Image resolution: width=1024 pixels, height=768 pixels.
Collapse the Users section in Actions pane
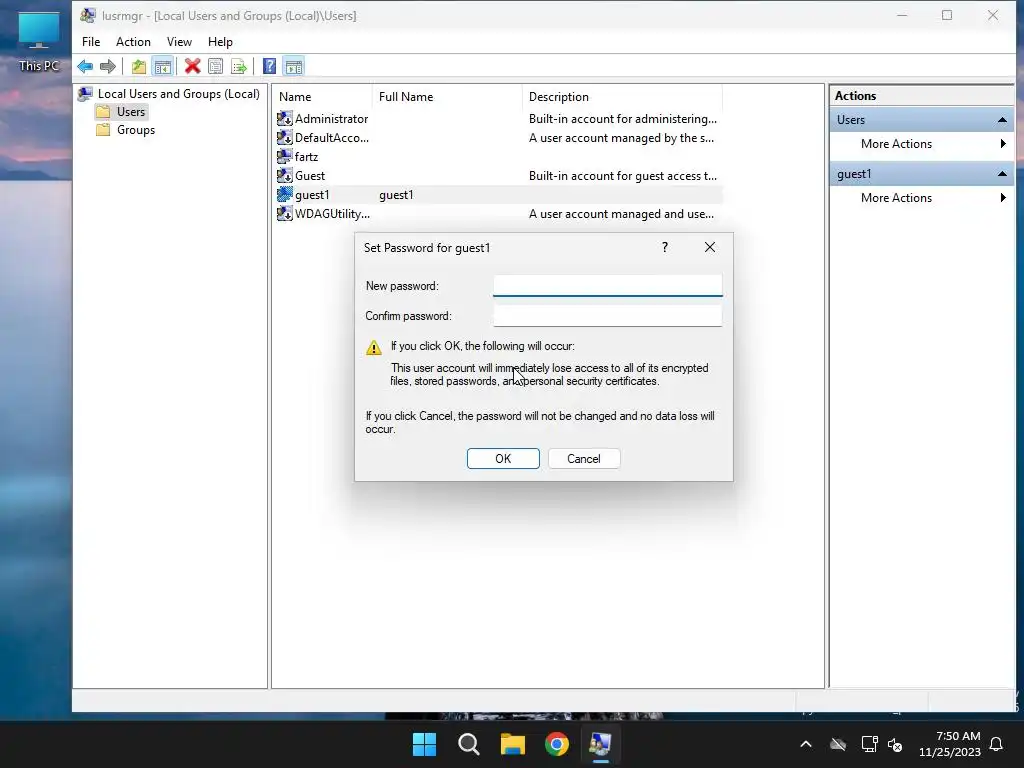pos(1002,120)
